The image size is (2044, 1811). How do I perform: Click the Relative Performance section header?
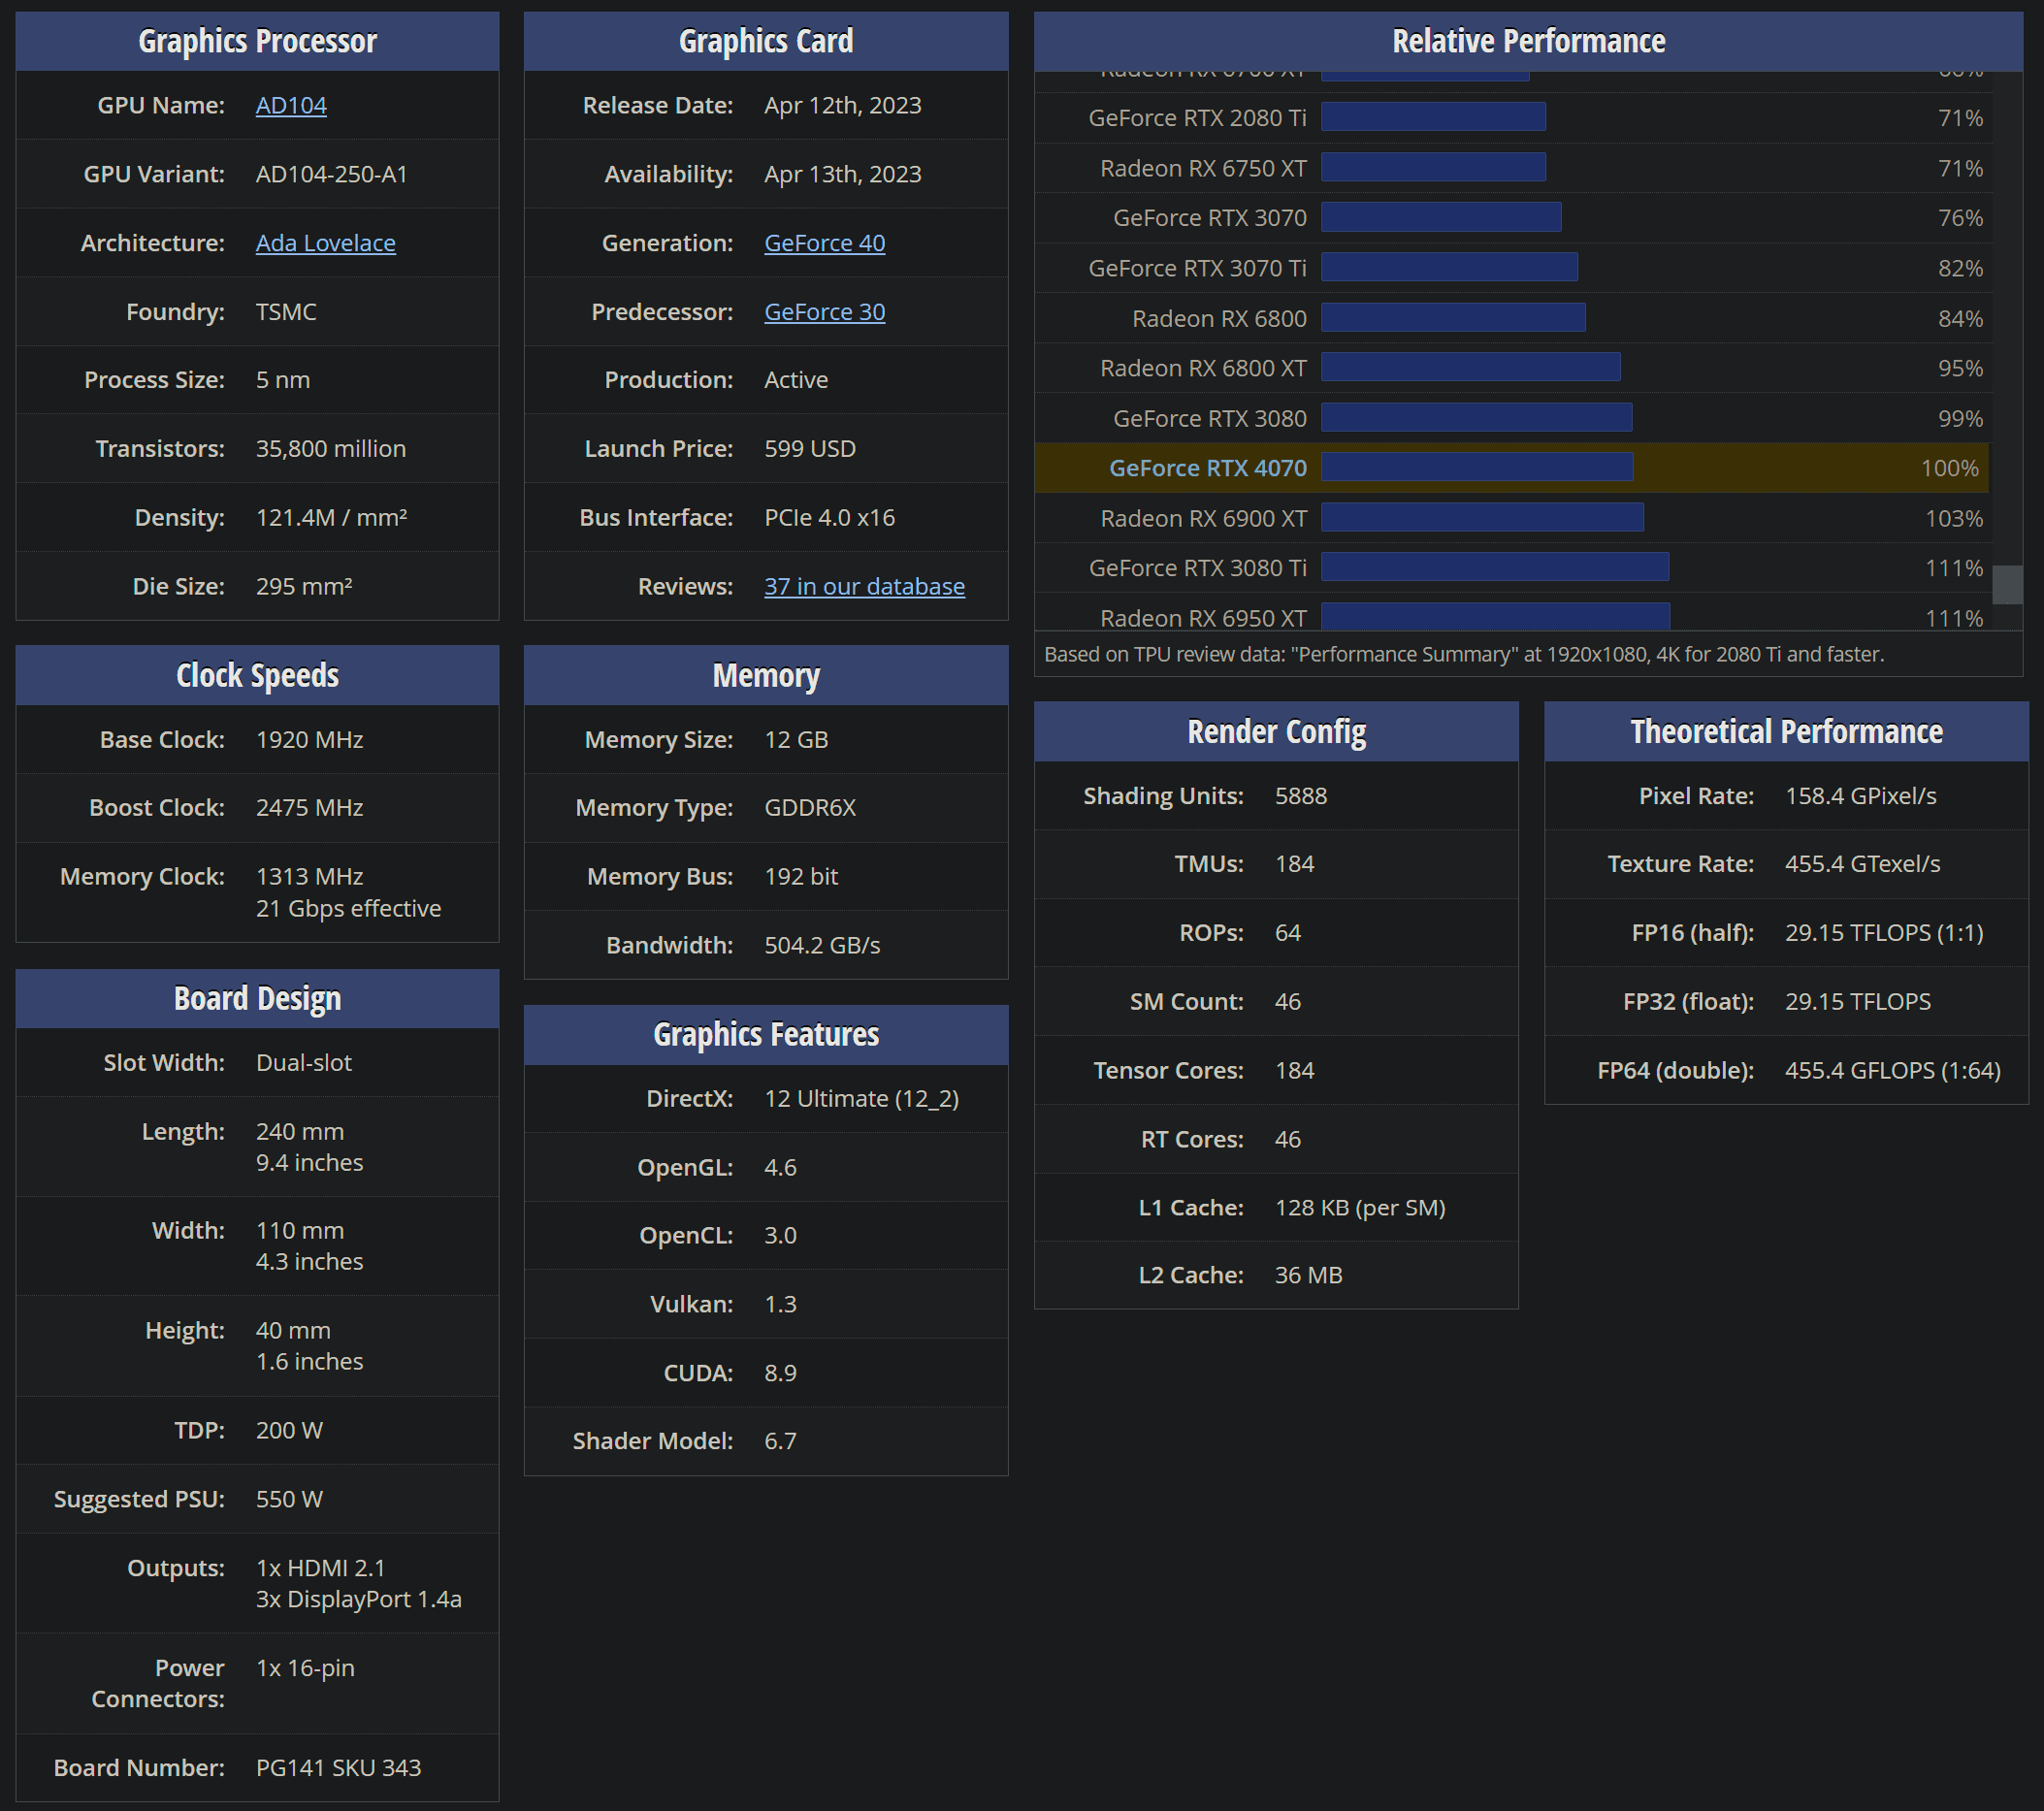click(x=1528, y=41)
